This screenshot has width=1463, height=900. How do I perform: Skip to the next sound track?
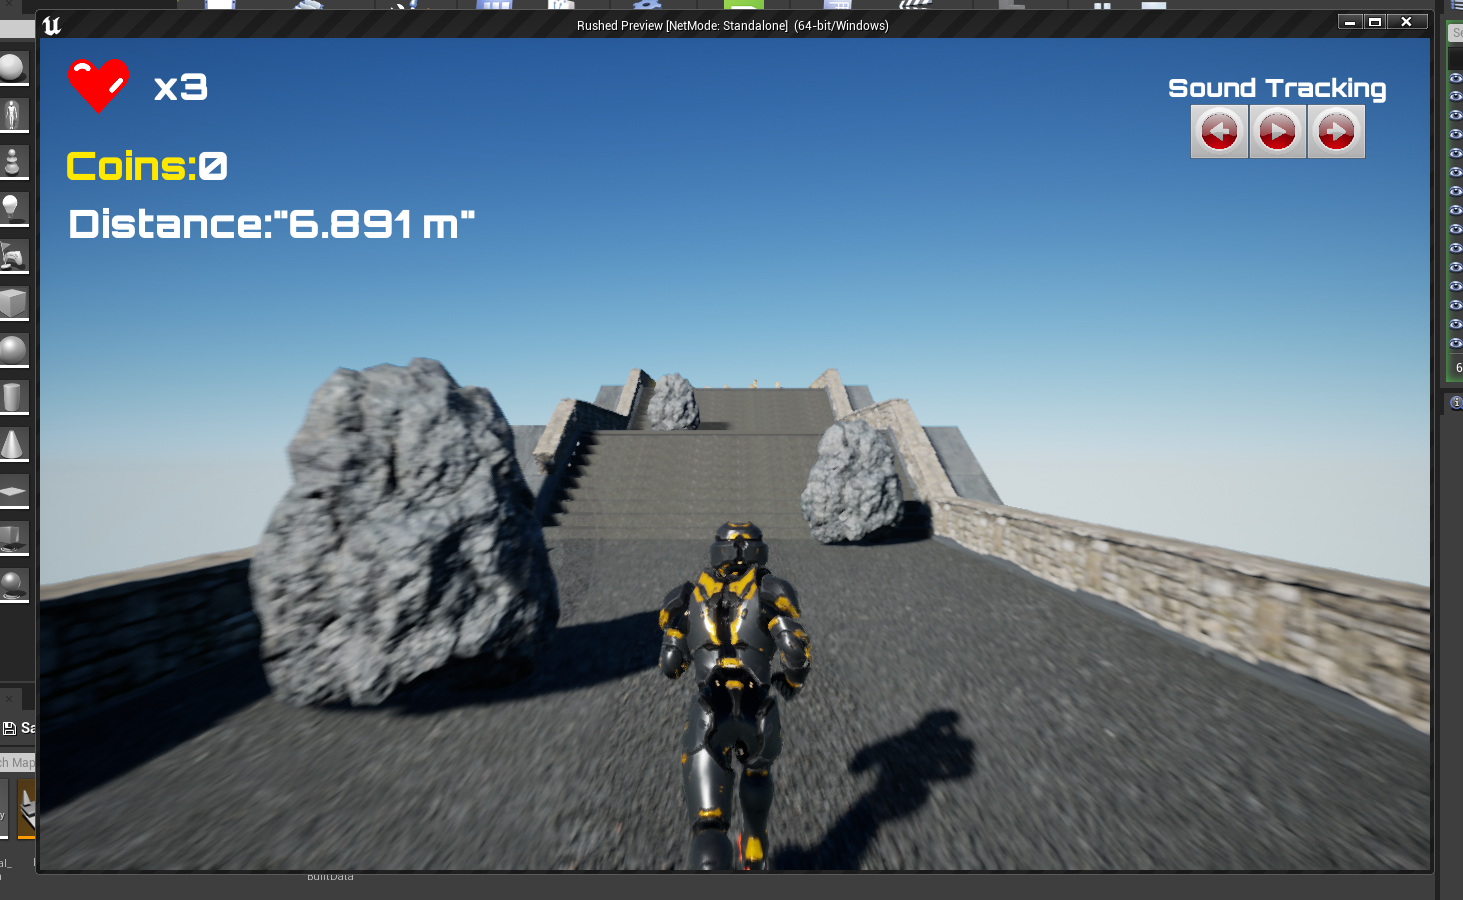(1336, 132)
